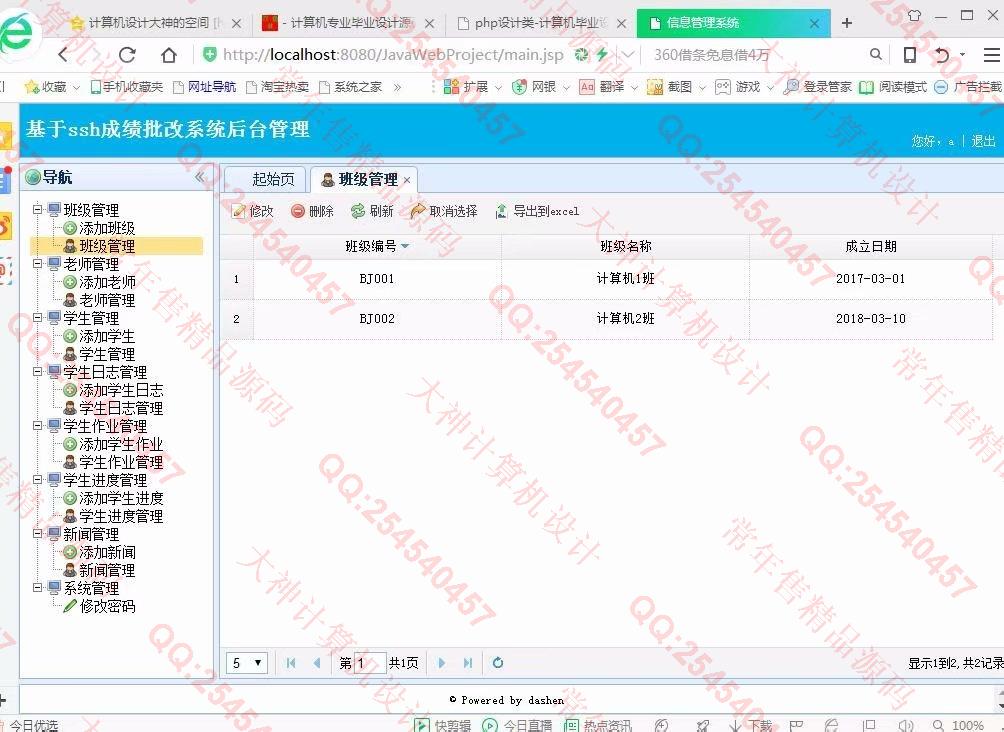Image resolution: width=1004 pixels, height=732 pixels.
Task: Click the browser address bar URL
Action: (x=393, y=54)
